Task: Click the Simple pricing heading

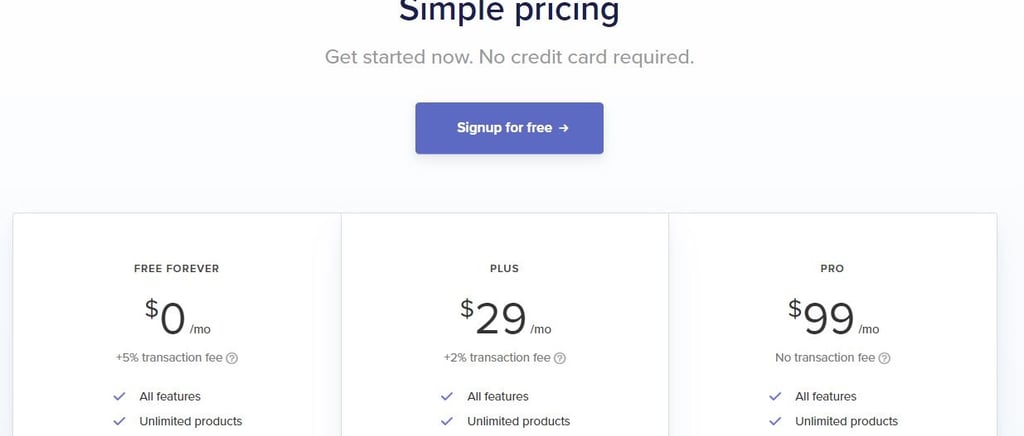Action: coord(509,10)
